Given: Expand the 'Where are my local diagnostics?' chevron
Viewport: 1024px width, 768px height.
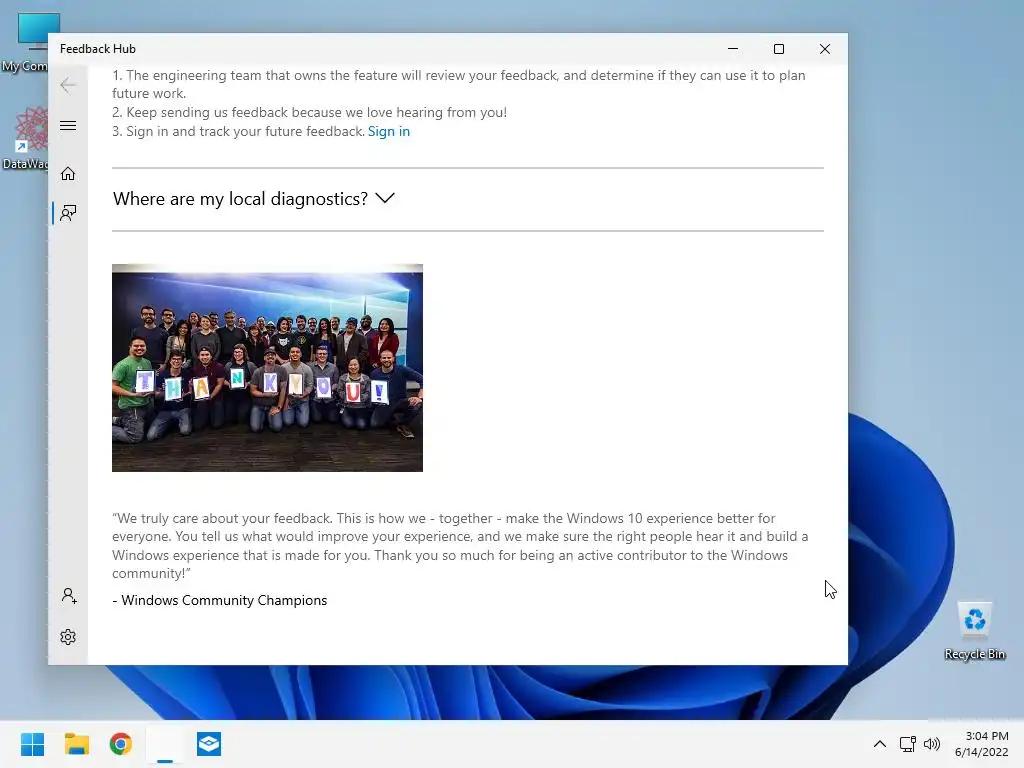Looking at the screenshot, I should 385,198.
